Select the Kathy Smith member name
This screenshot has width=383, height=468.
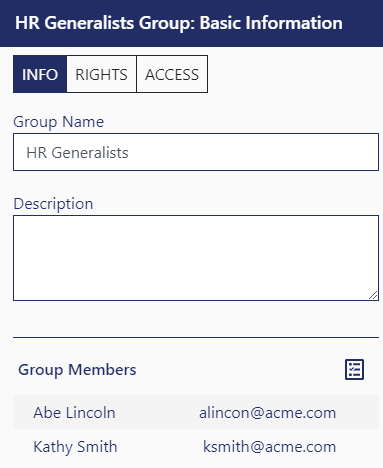pyautogui.click(x=75, y=447)
